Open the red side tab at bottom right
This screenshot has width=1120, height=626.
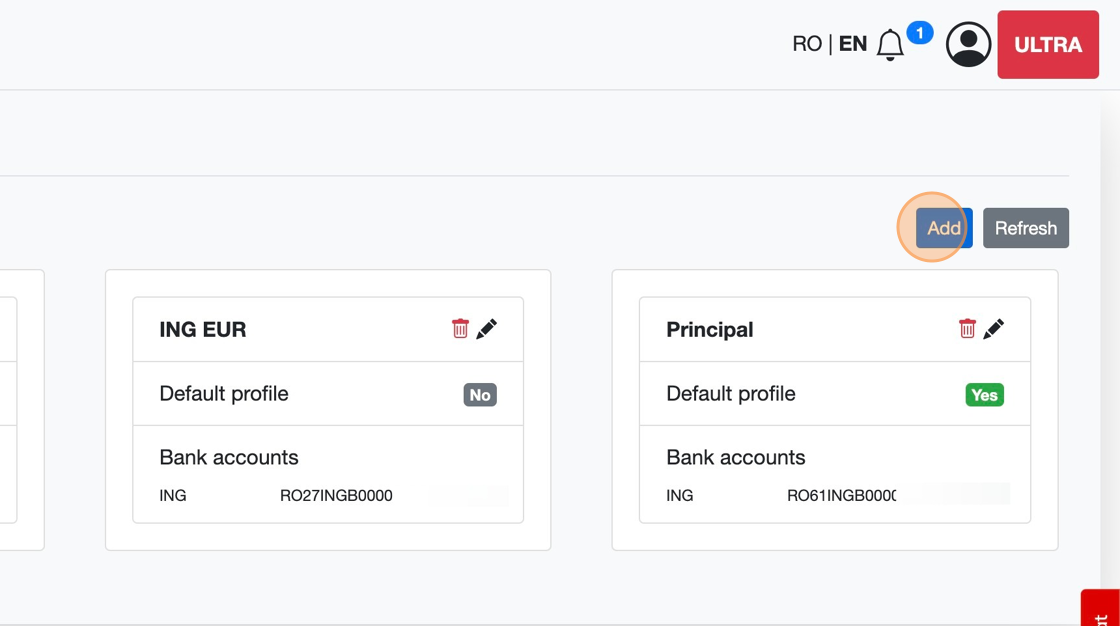[x=1101, y=608]
